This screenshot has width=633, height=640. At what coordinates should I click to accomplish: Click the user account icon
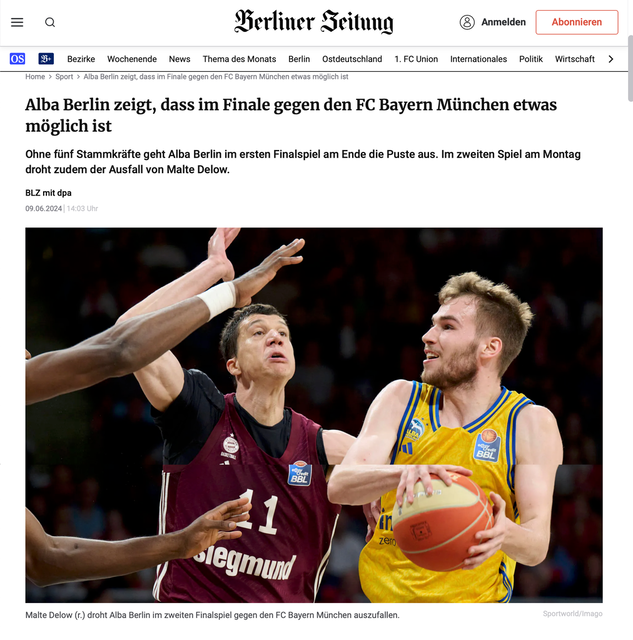(x=467, y=22)
